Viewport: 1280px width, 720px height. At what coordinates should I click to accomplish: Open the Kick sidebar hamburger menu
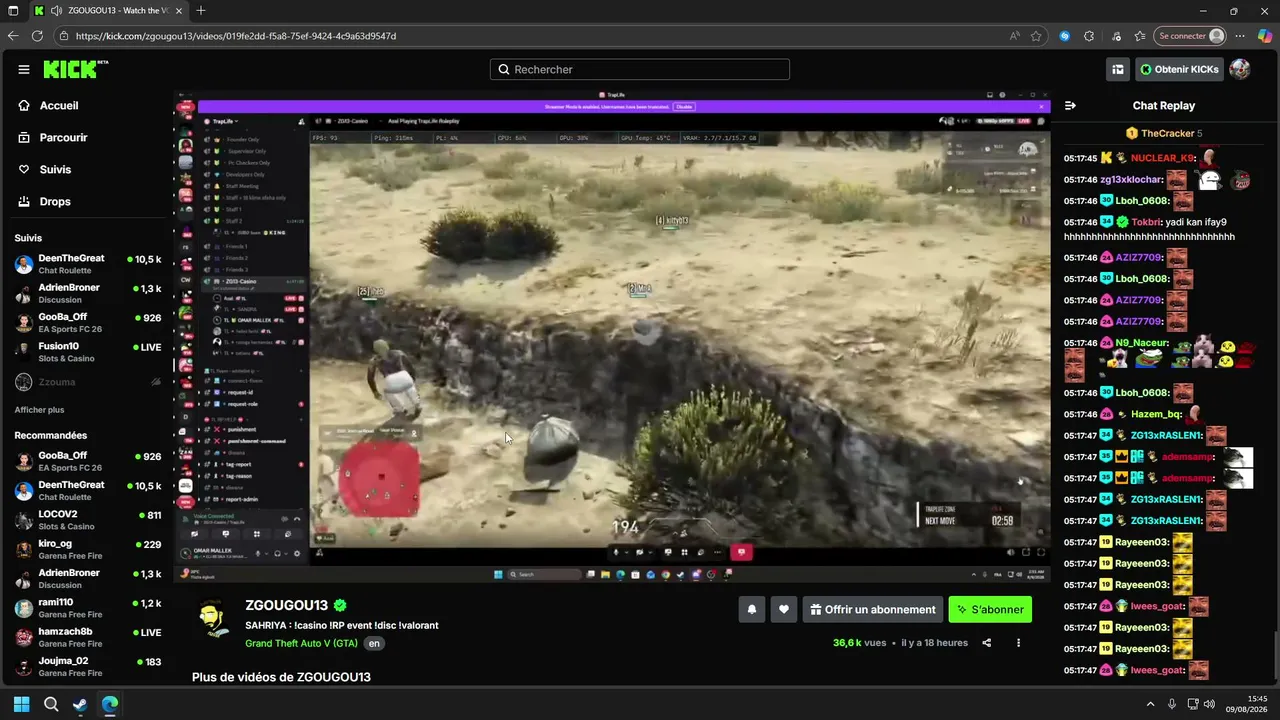click(x=23, y=69)
